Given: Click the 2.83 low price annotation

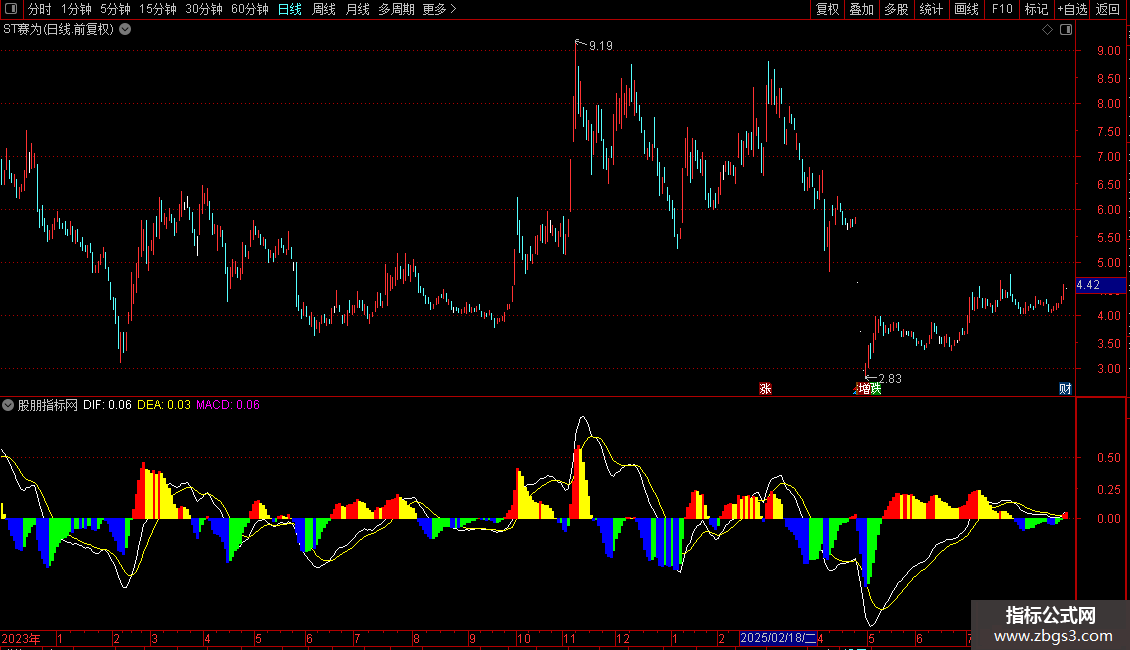Looking at the screenshot, I should coord(890,379).
